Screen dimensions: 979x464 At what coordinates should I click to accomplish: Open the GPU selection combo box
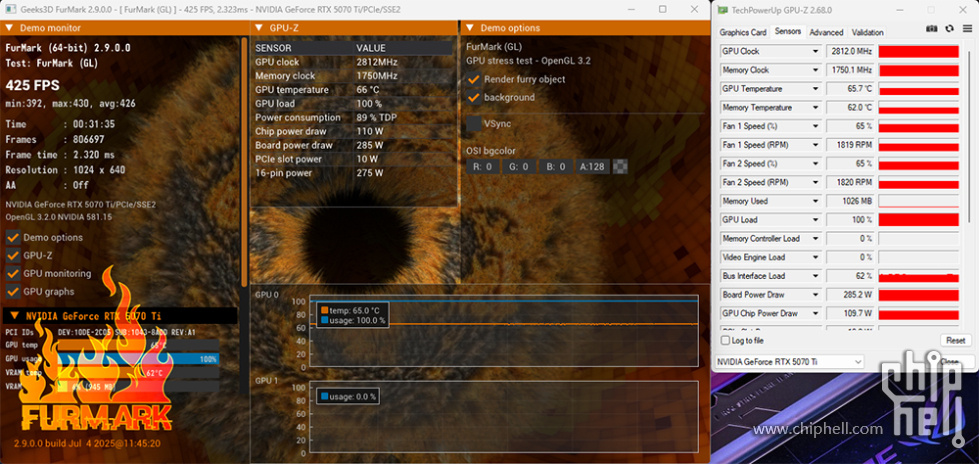(x=790, y=361)
